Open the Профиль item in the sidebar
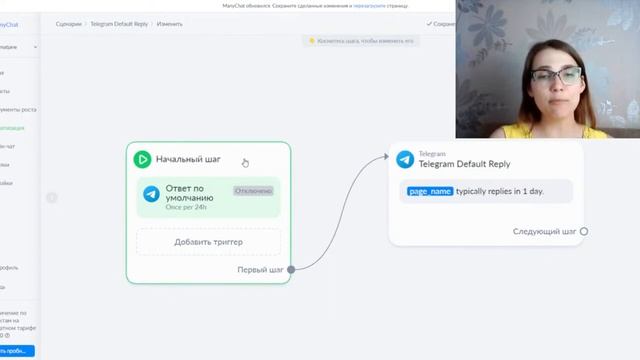 [x=9, y=268]
